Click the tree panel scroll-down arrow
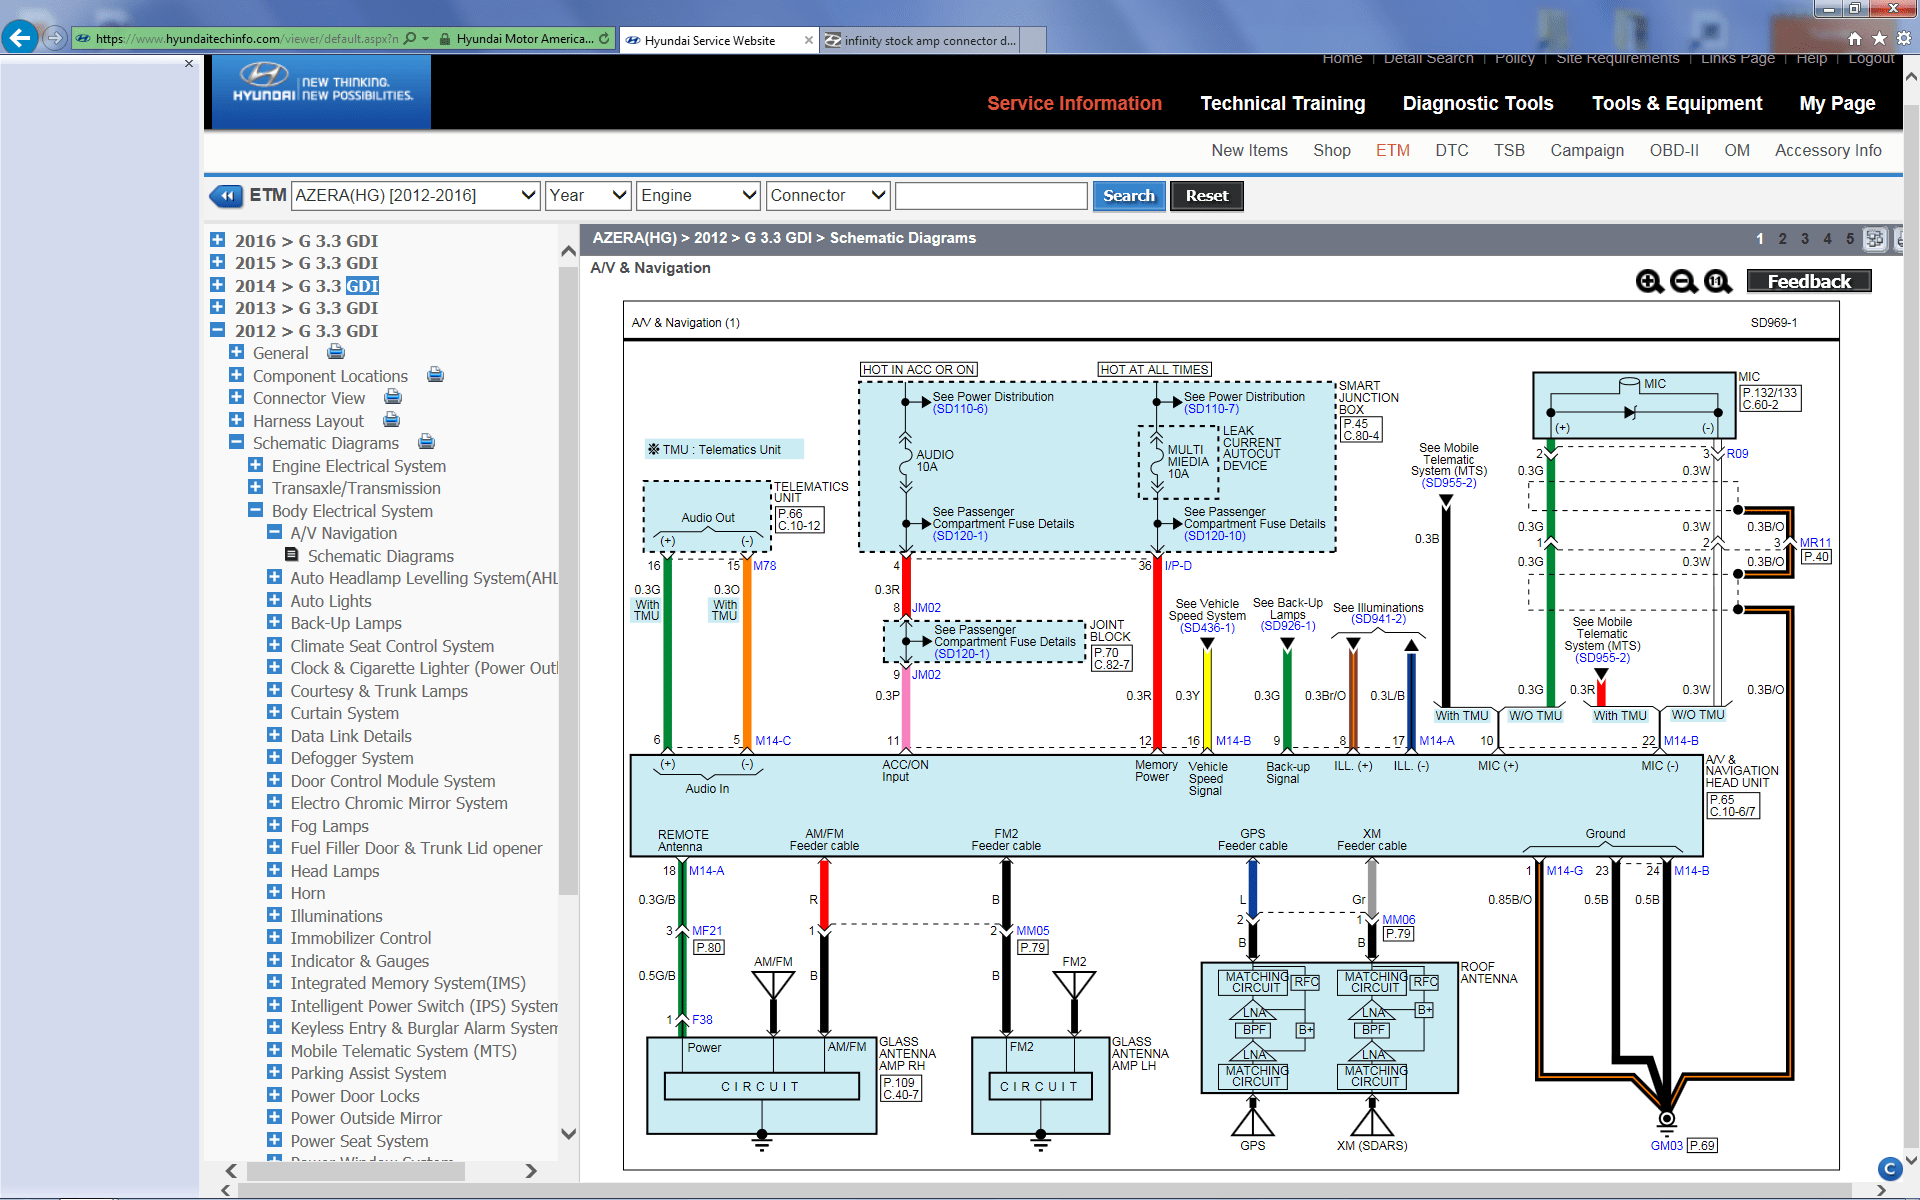Screen dimensions: 1920x1200 pos(568,1134)
